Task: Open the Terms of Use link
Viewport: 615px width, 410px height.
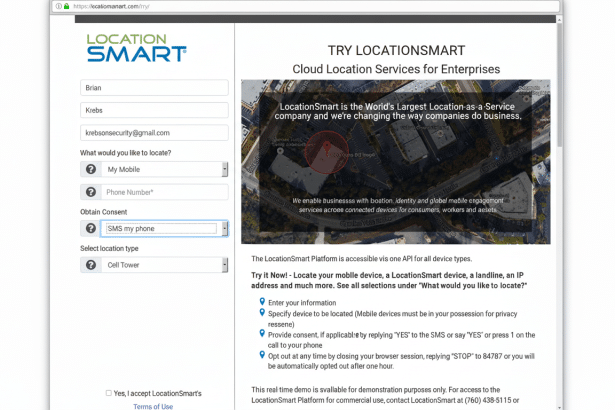Action: click(153, 406)
